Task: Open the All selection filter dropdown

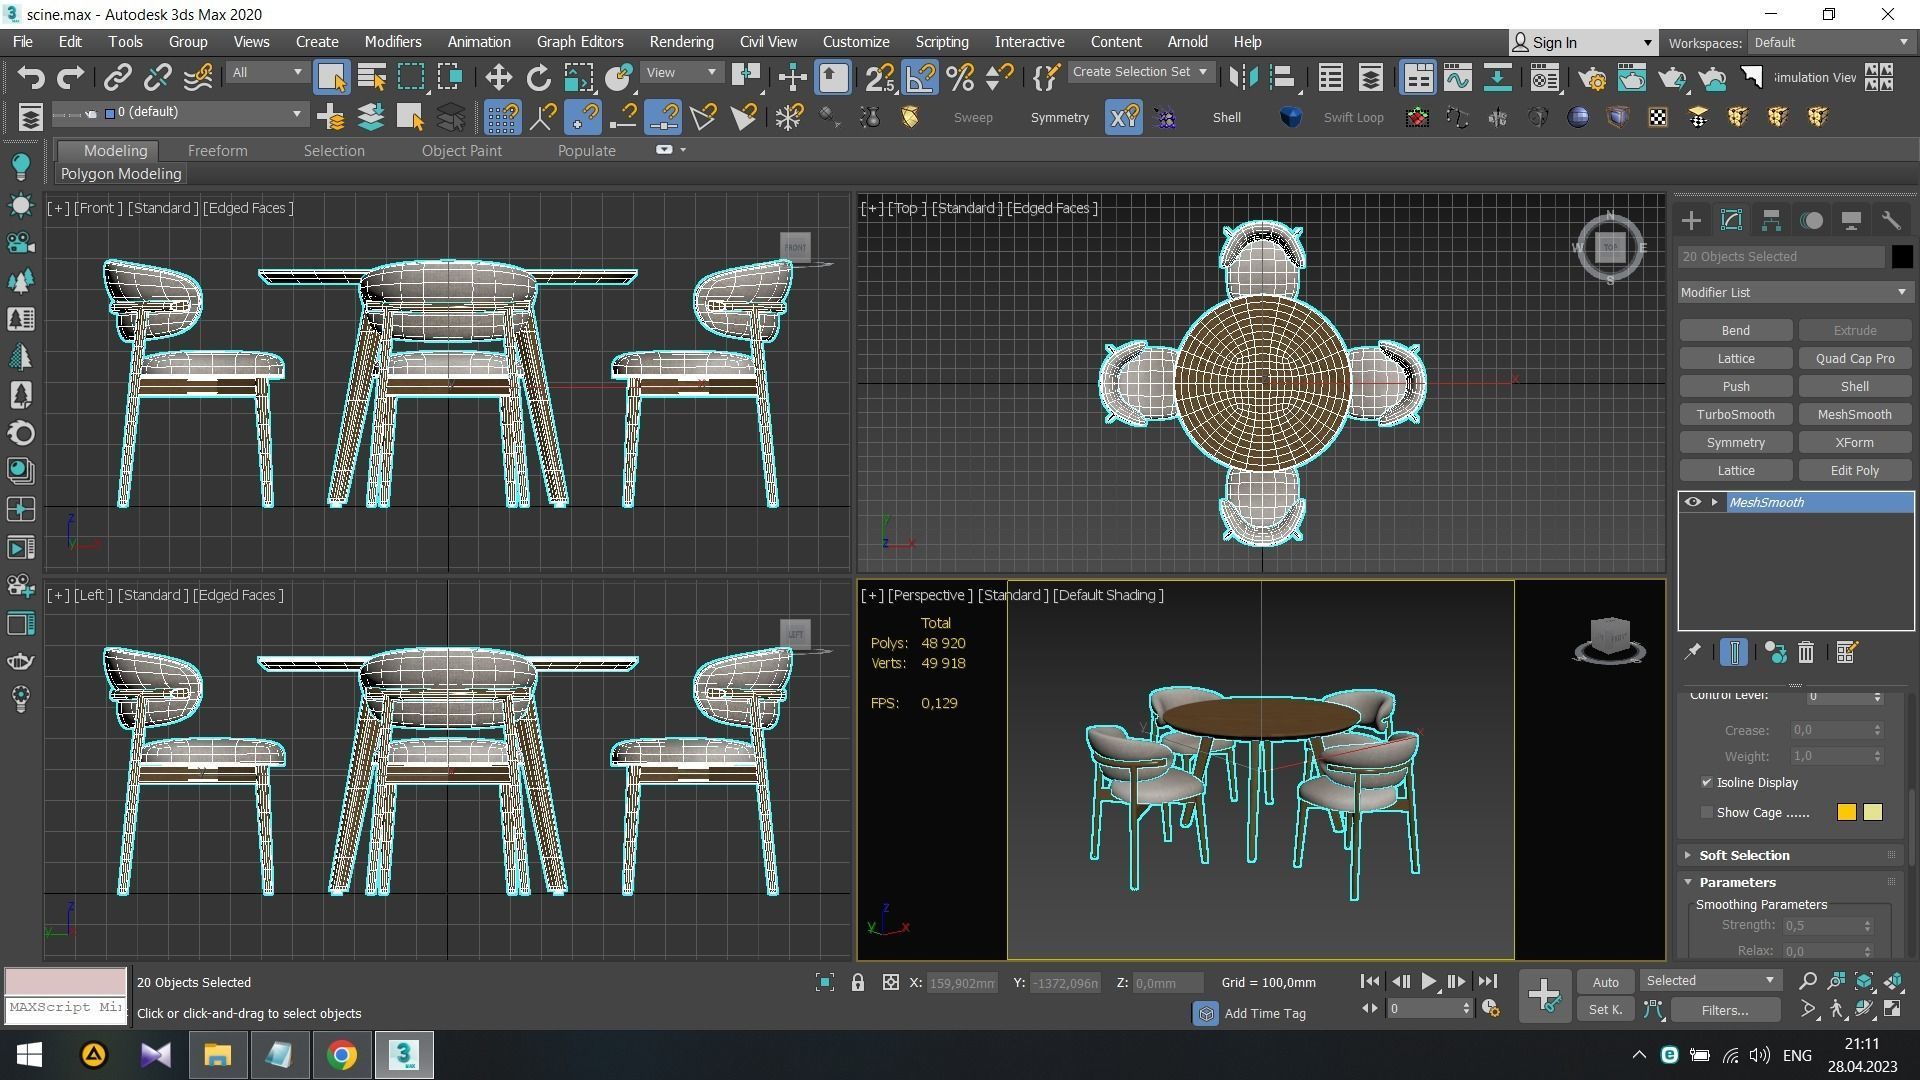Action: (266, 73)
